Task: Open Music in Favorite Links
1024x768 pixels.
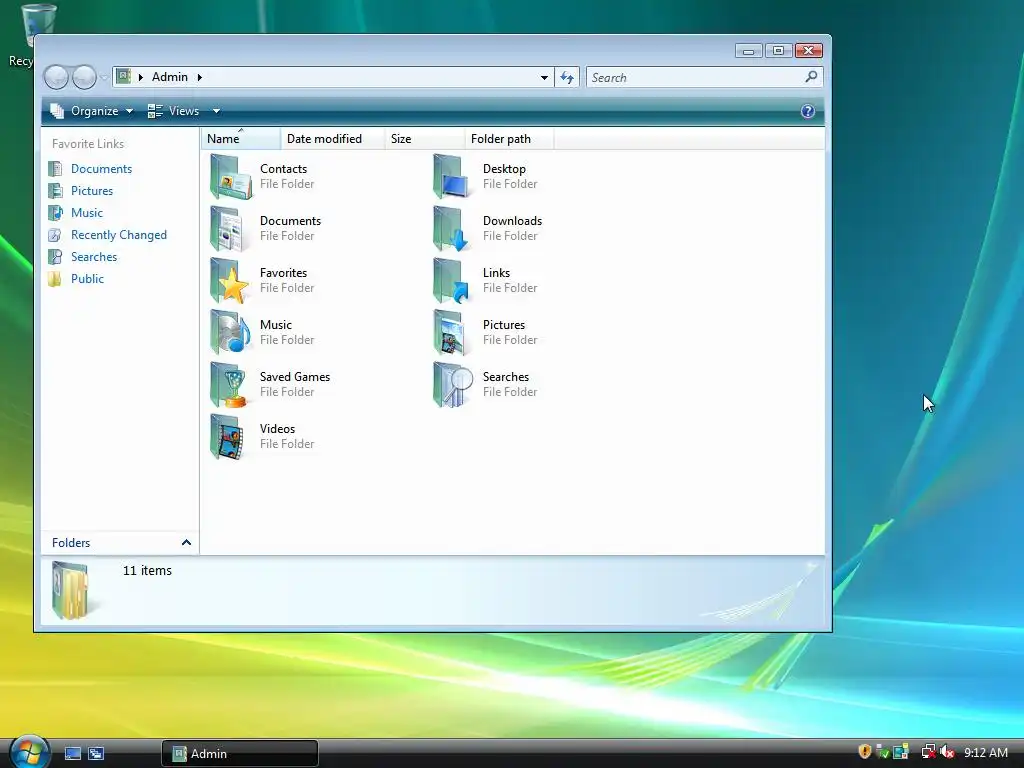Action: [86, 213]
